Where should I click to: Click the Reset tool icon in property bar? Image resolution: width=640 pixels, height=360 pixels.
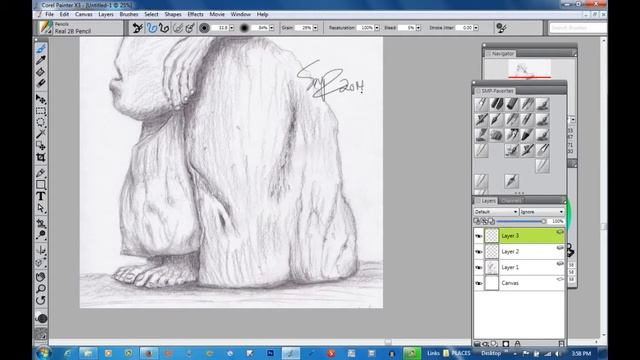(x=138, y=28)
